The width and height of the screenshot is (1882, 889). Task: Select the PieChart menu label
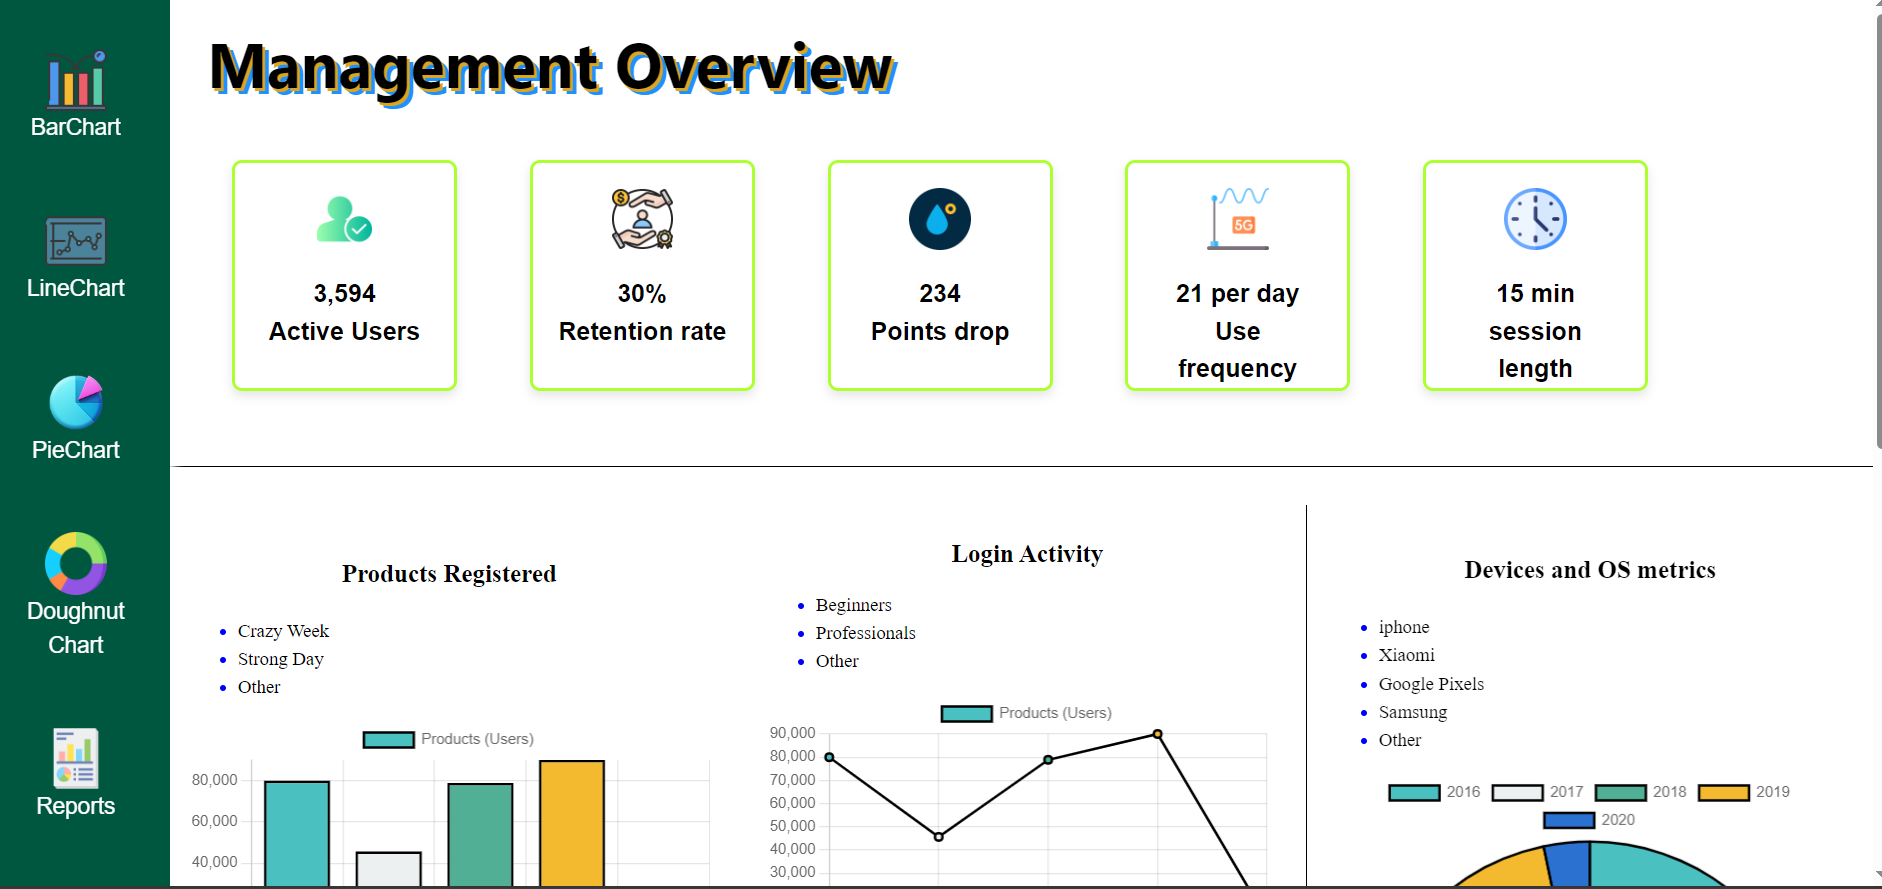(76, 450)
